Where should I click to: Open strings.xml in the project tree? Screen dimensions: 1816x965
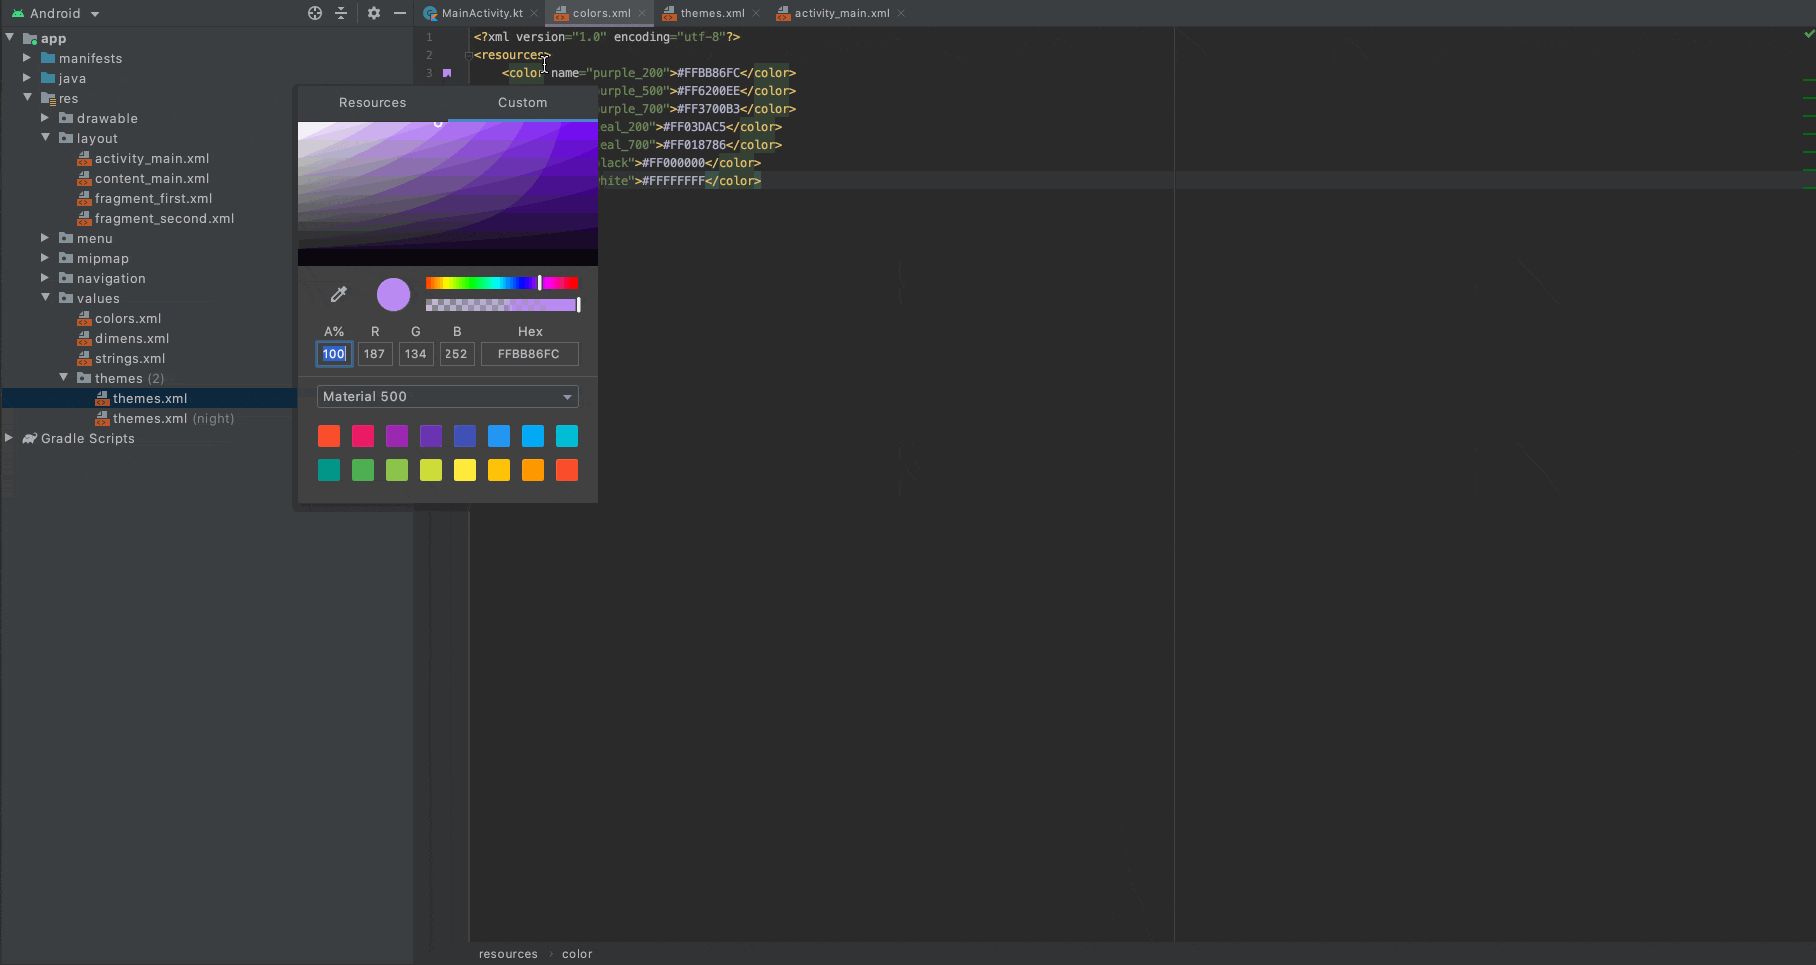[130, 358]
